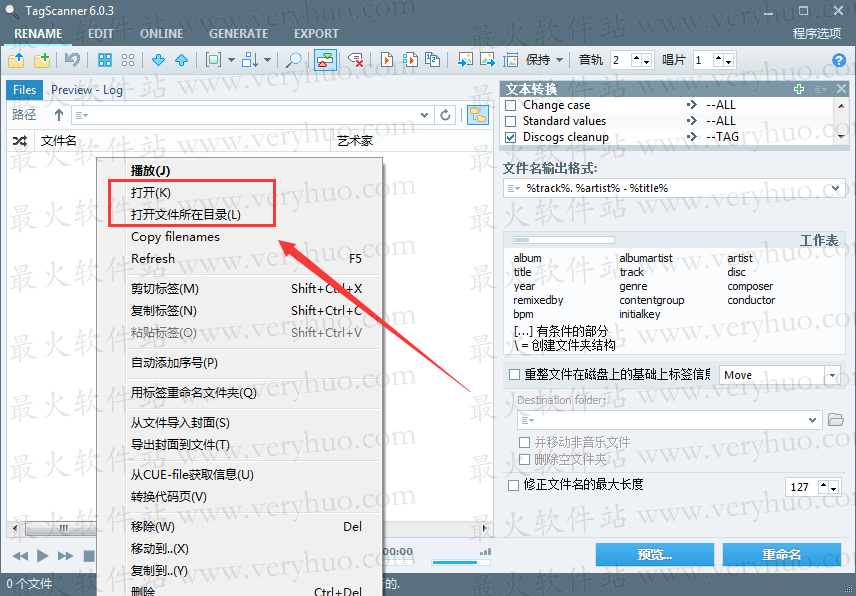Enable the Standard values checkbox
The image size is (856, 596).
click(x=511, y=121)
